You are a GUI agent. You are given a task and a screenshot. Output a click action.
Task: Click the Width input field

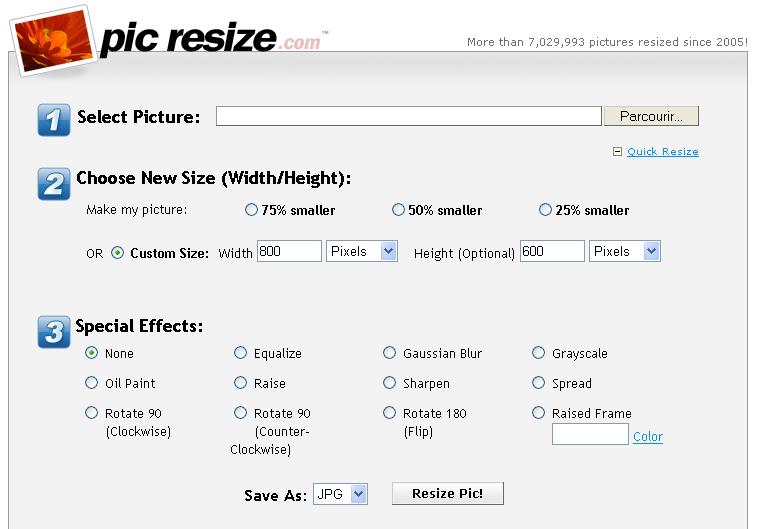[289, 251]
